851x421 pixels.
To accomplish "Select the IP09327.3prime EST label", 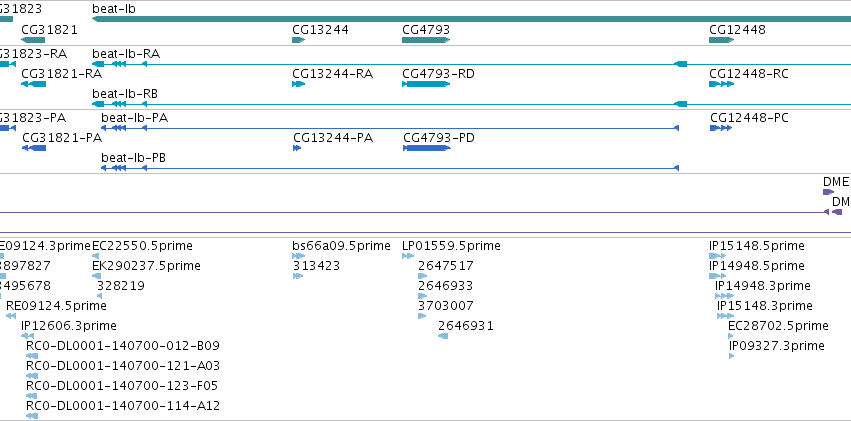I will point(777,346).
